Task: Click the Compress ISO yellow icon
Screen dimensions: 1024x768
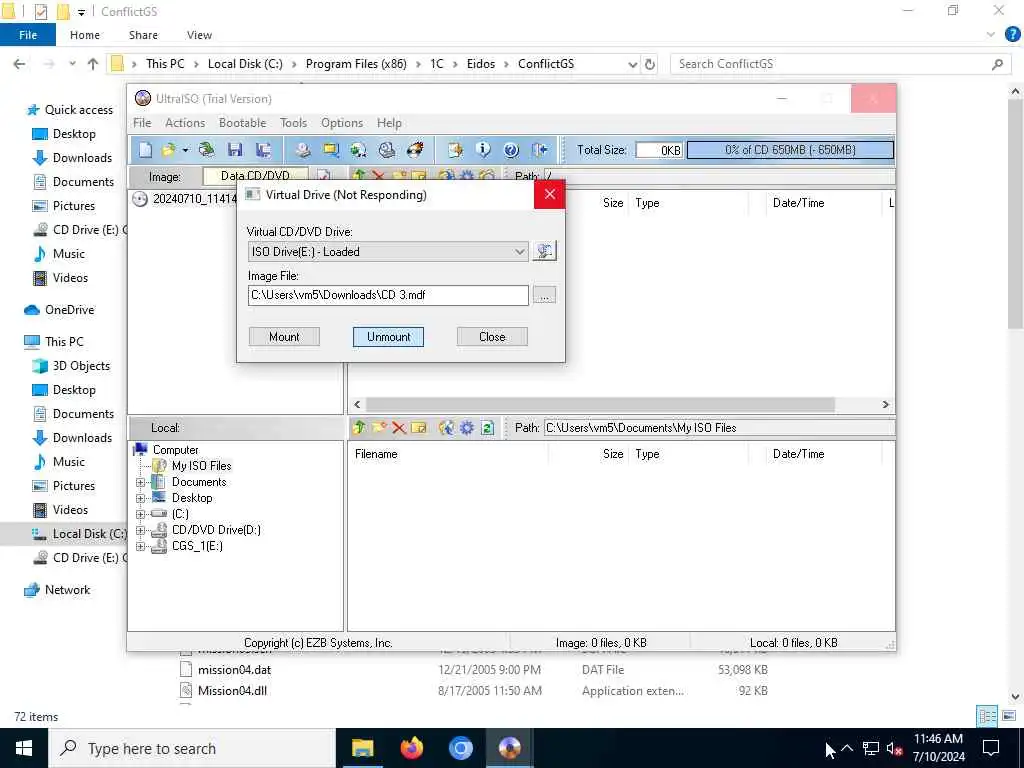Action: click(331, 150)
